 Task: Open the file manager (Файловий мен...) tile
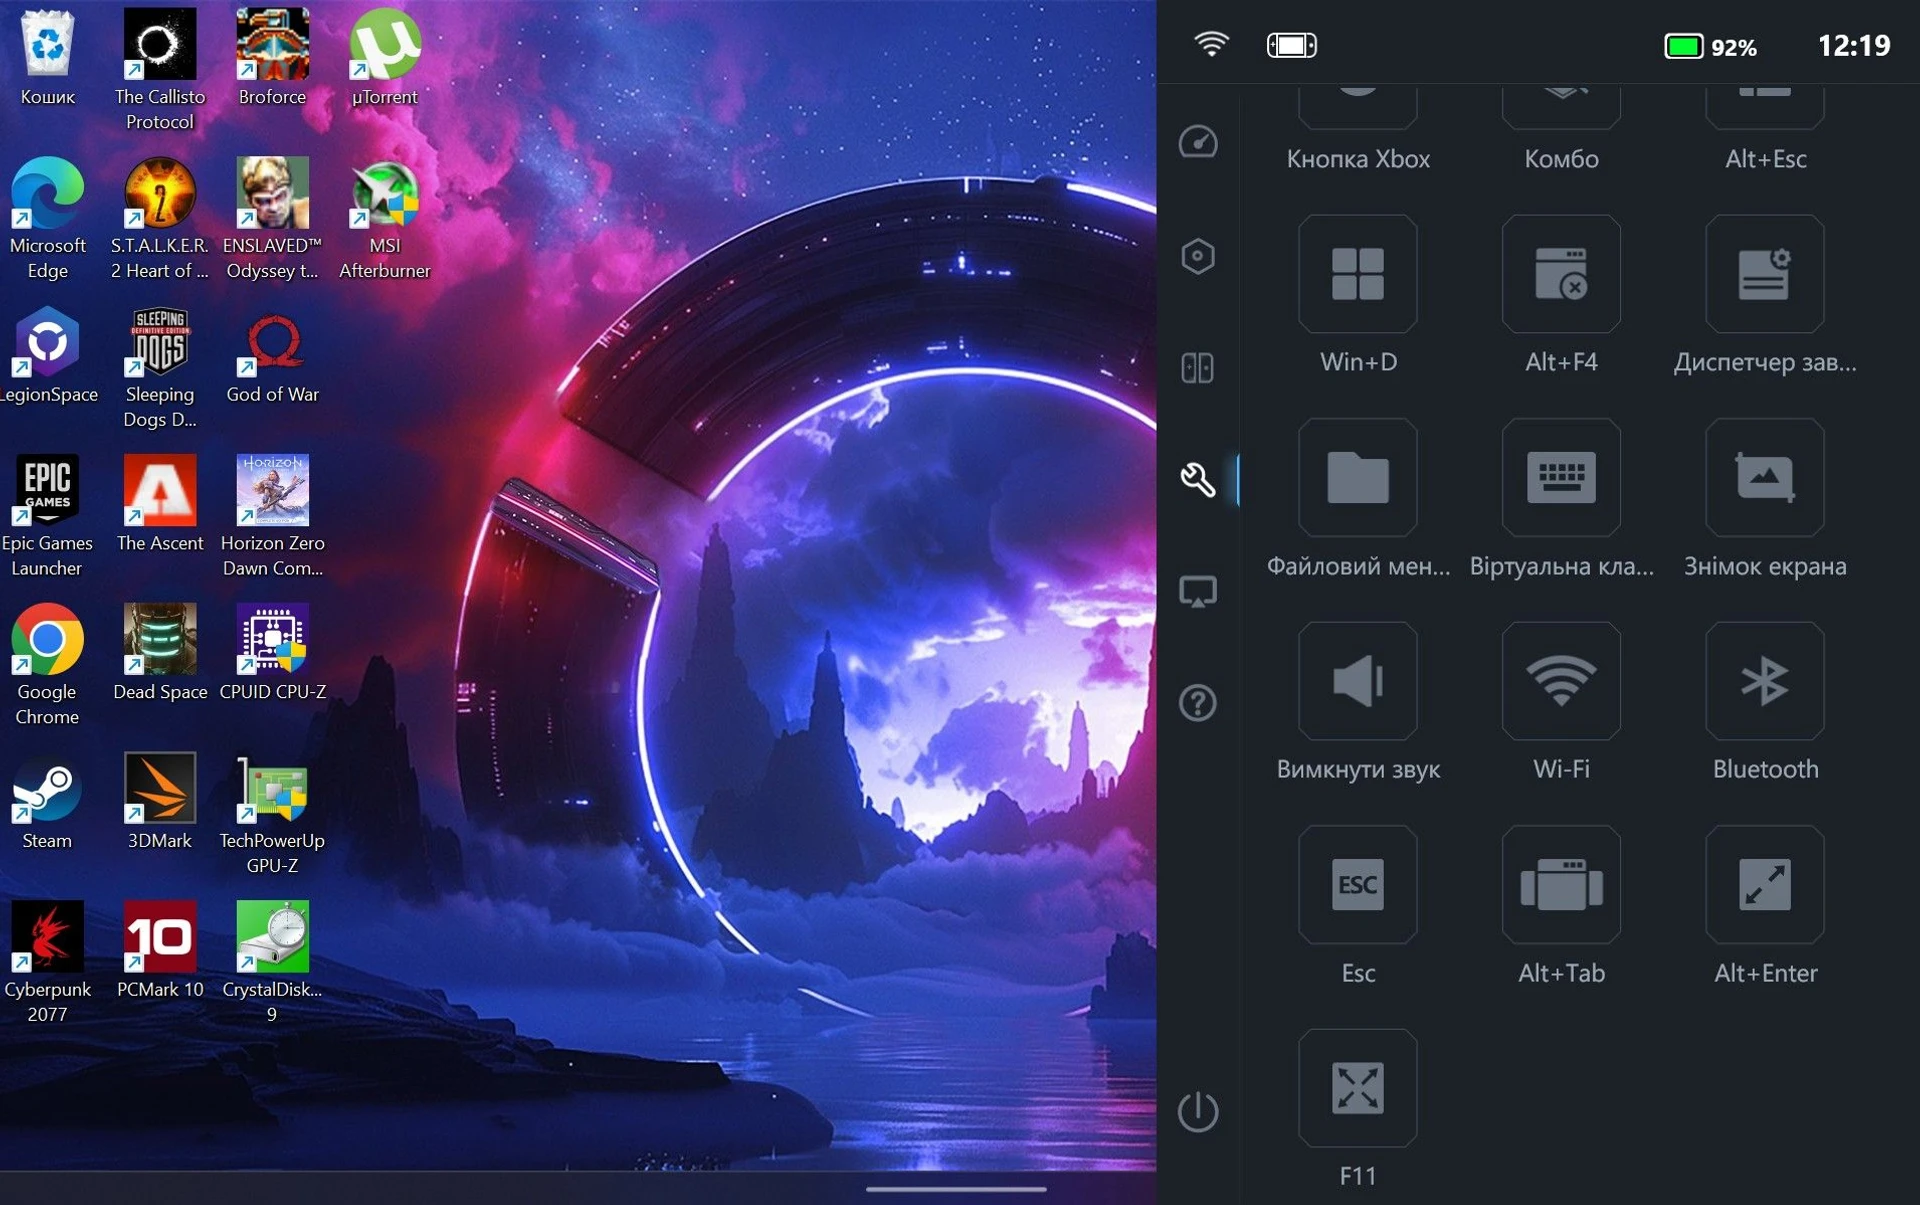tap(1357, 478)
